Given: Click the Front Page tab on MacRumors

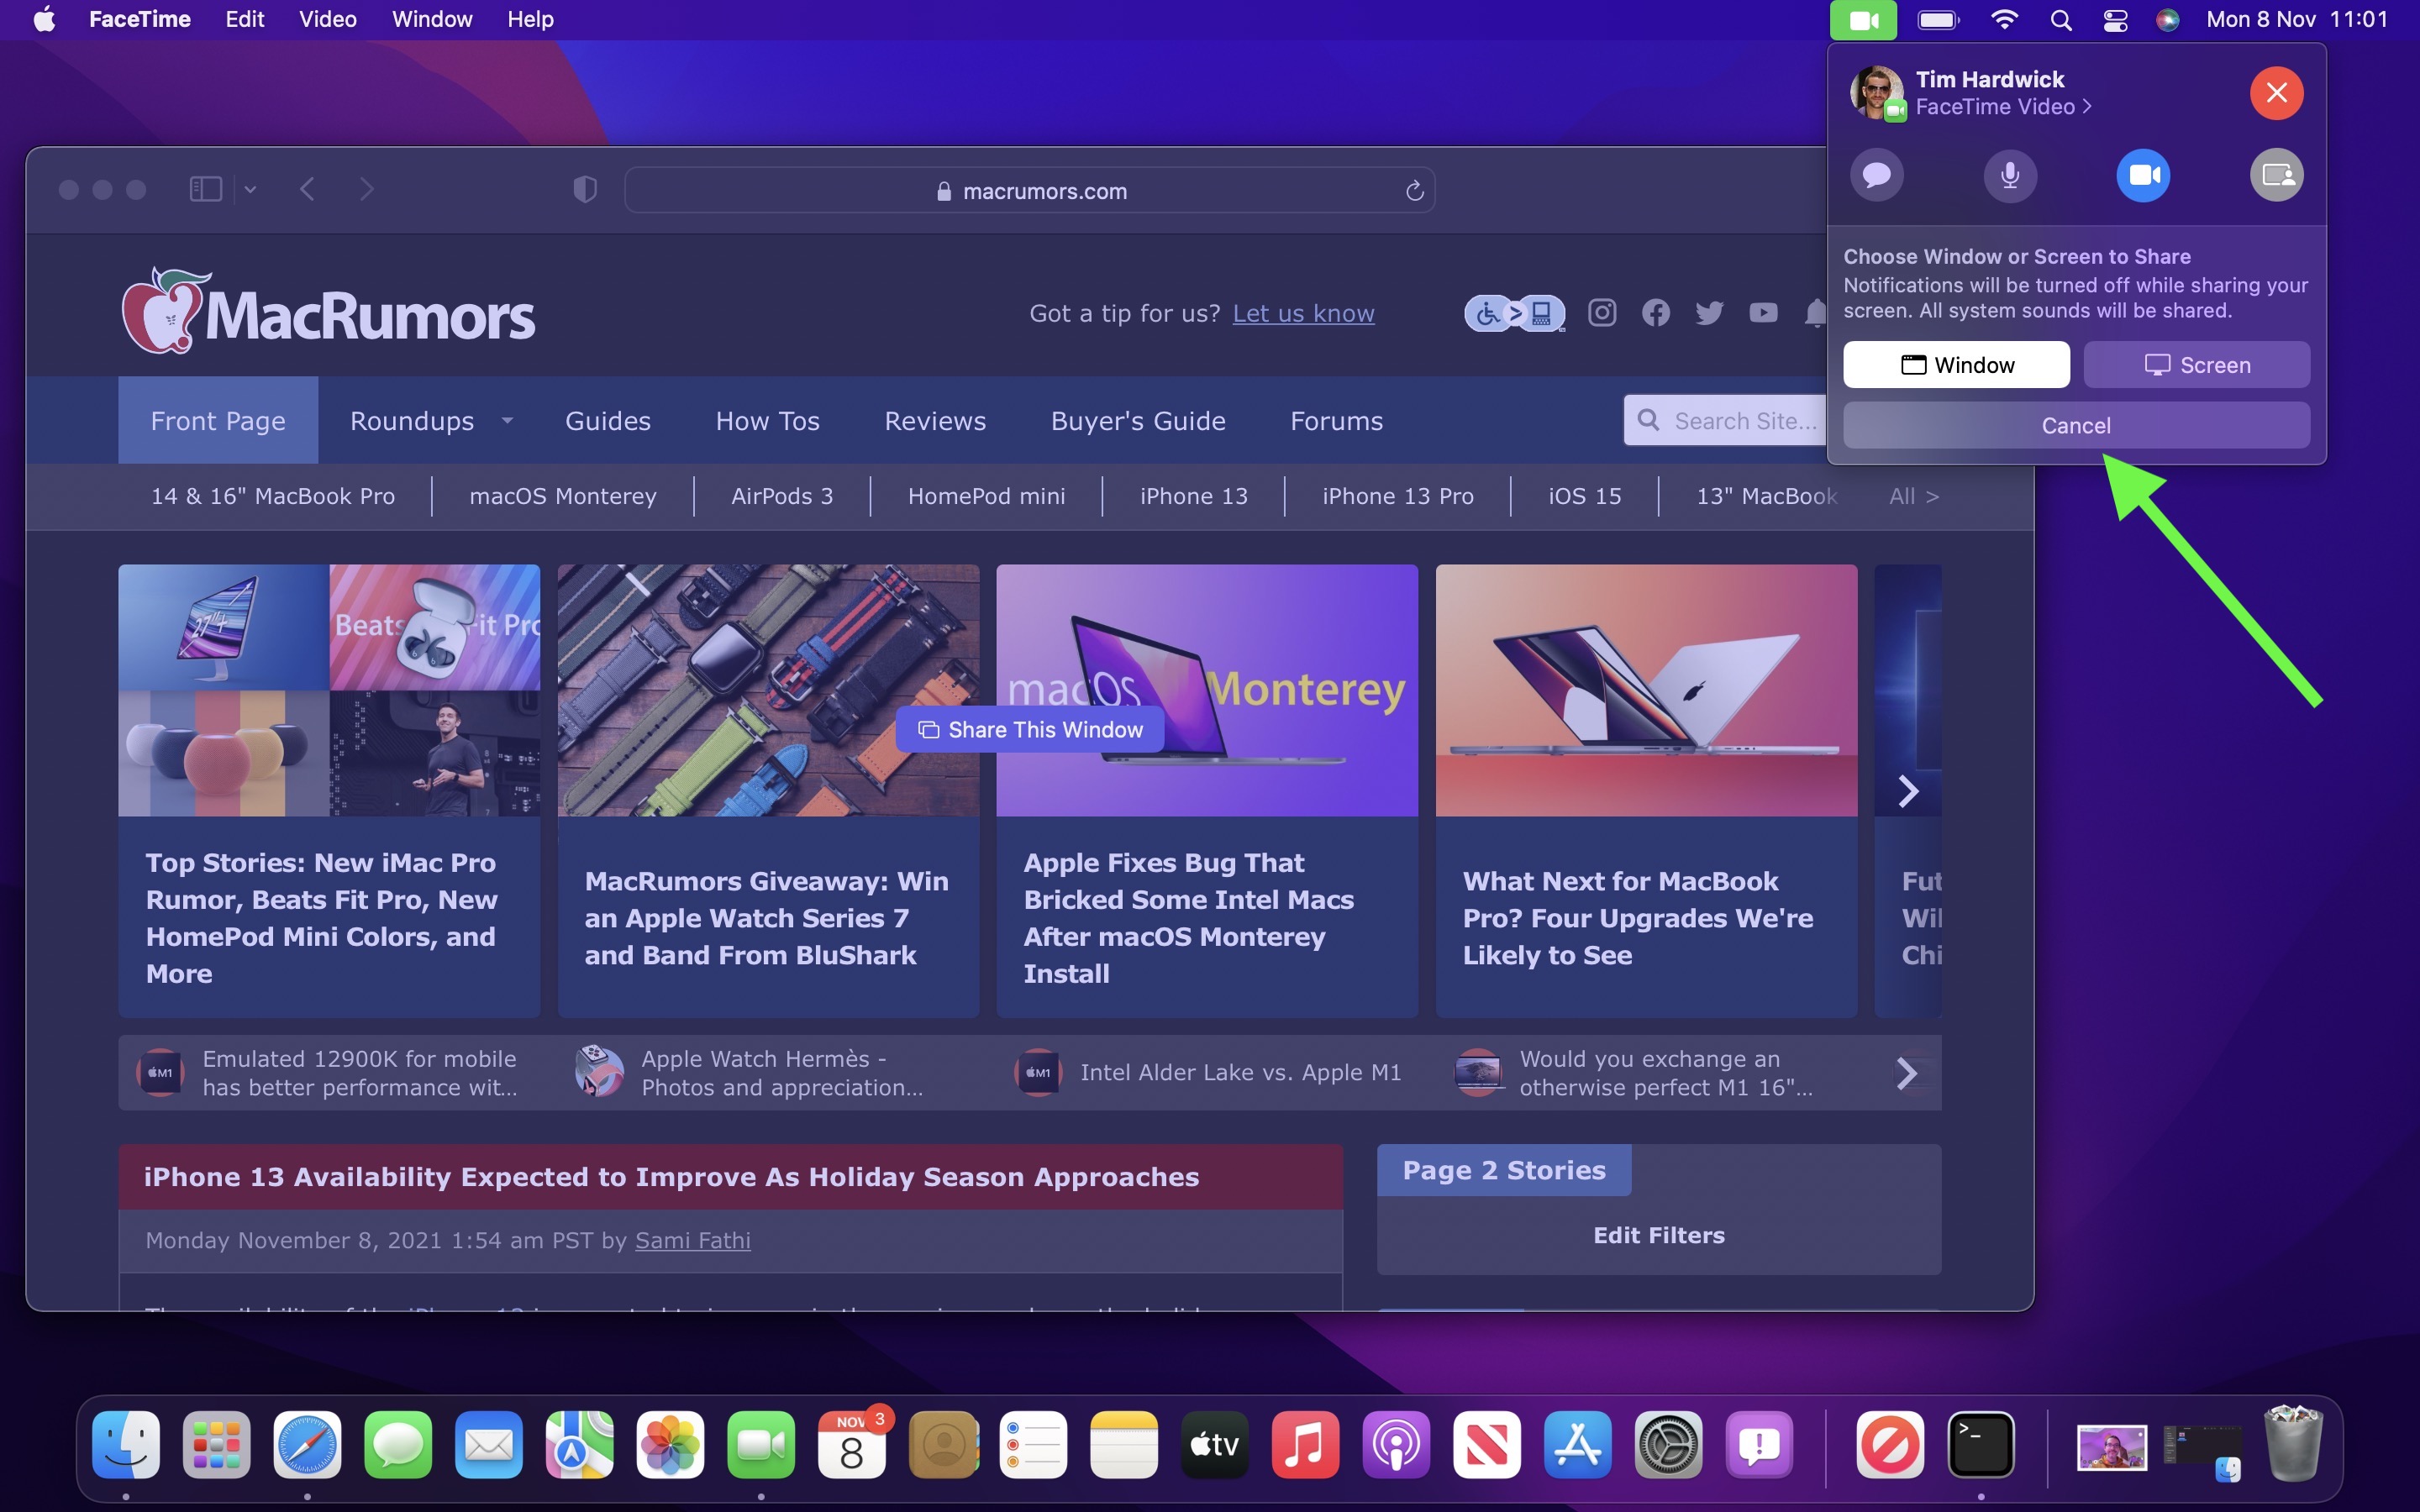Looking at the screenshot, I should point(214,422).
